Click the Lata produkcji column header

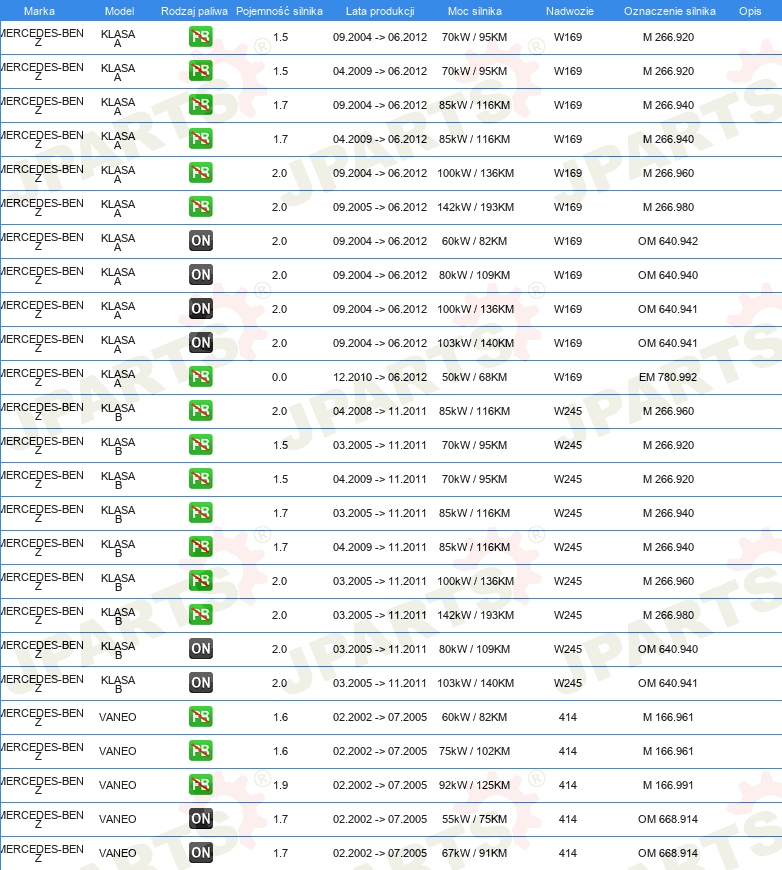click(x=380, y=11)
